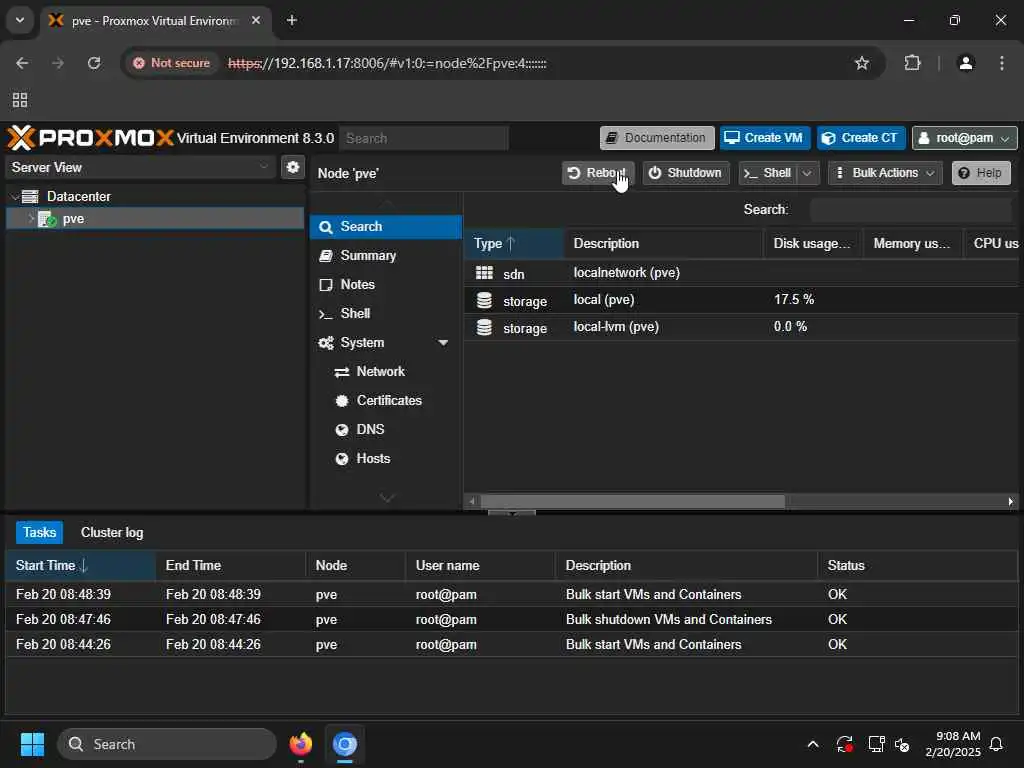Select the 'local-lvm (pve)' description

tap(616, 327)
